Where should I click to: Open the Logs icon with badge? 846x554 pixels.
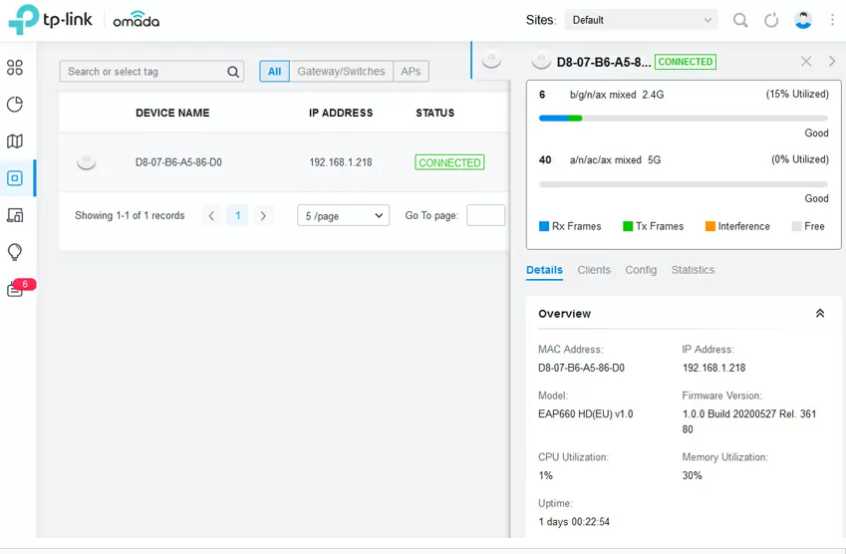[x=16, y=290]
